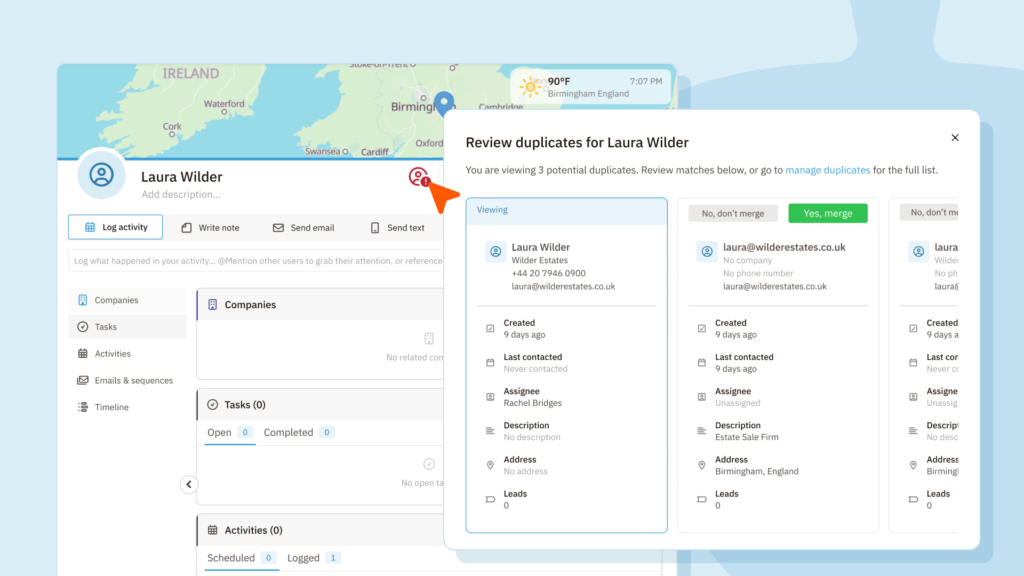Open Tasks in the left sidebar
Viewport: 1024px width, 576px height.
(127, 327)
